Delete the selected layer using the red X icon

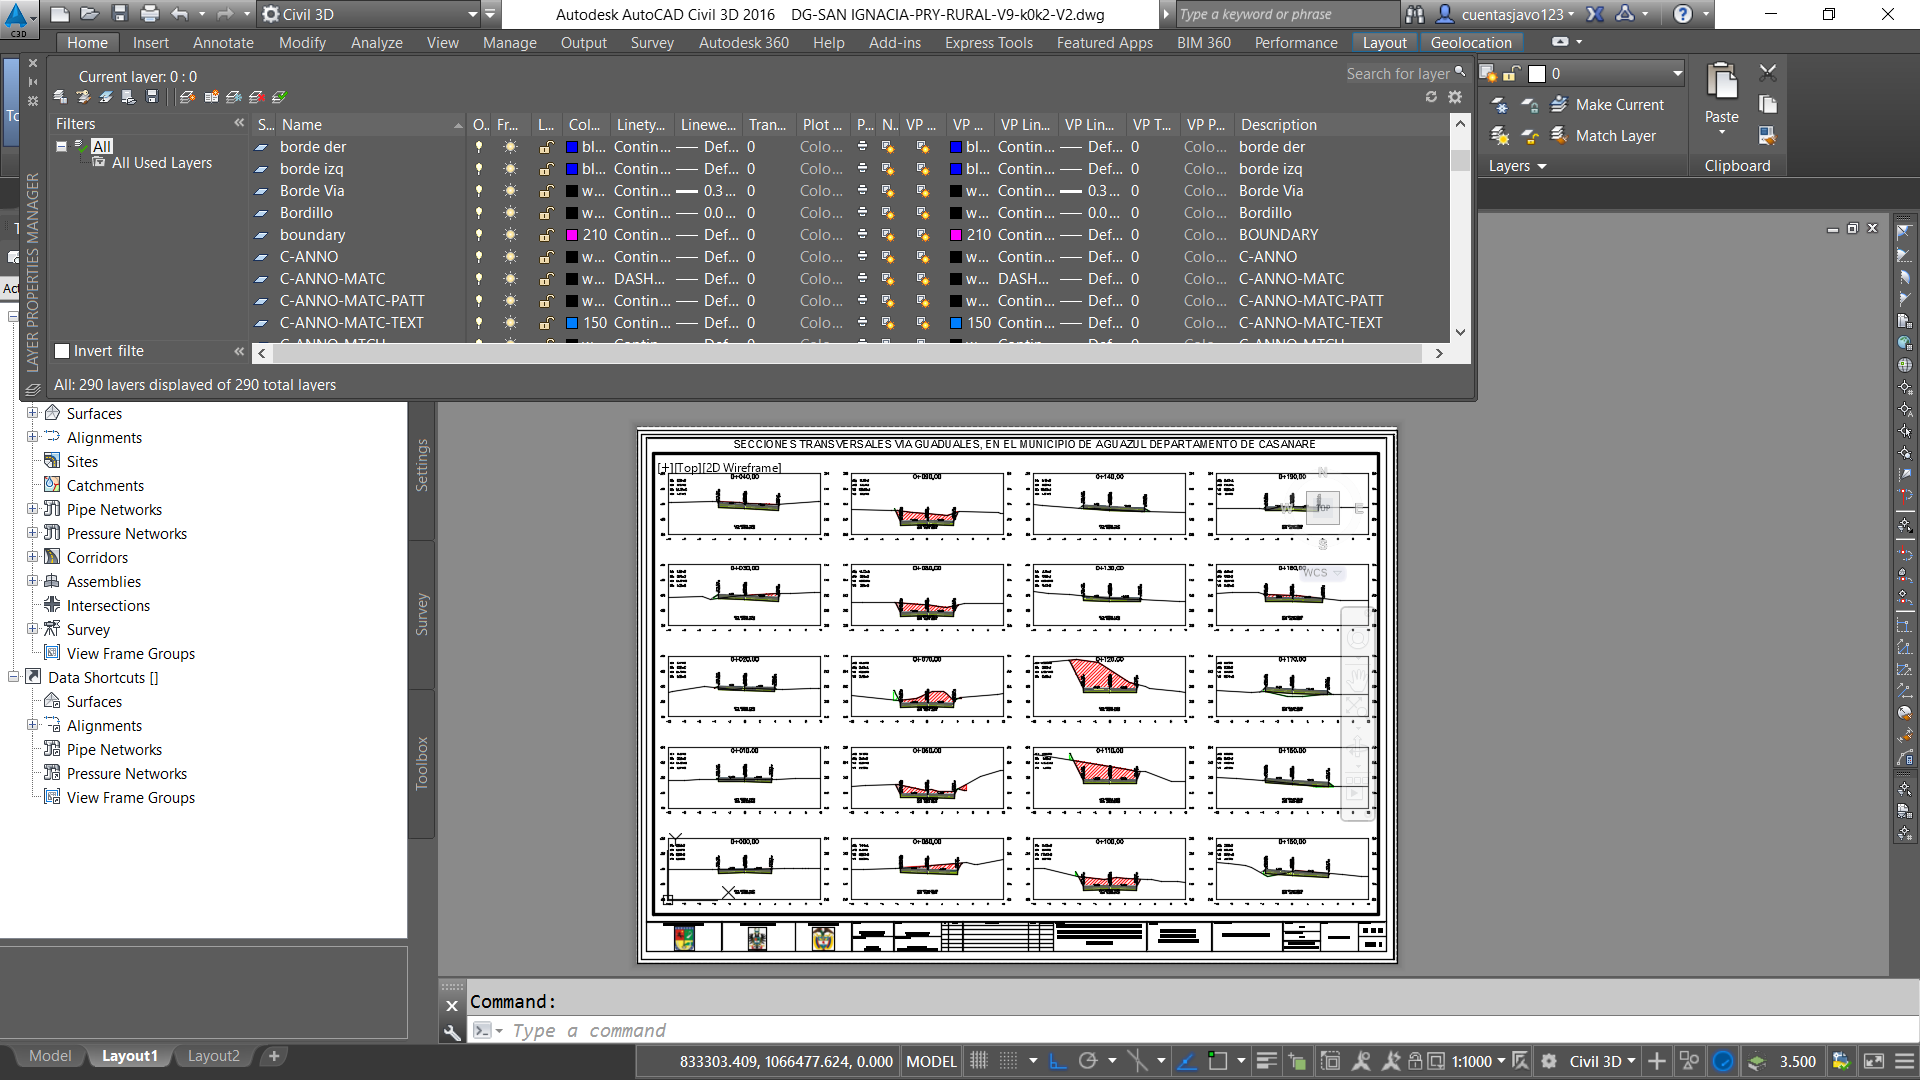[256, 97]
